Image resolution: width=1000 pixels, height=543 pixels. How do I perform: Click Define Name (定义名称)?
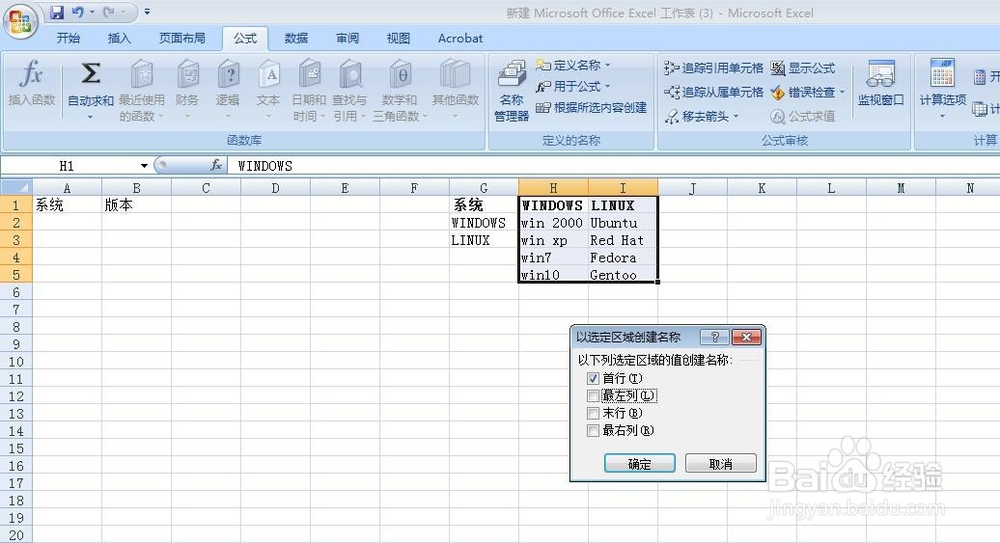571,65
